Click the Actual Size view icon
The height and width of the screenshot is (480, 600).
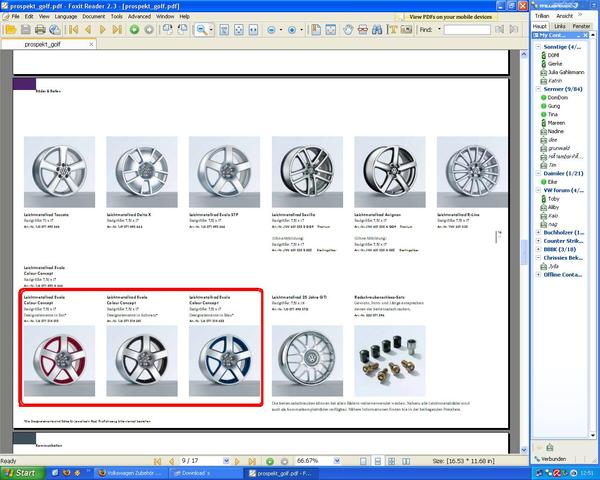tap(224, 29)
